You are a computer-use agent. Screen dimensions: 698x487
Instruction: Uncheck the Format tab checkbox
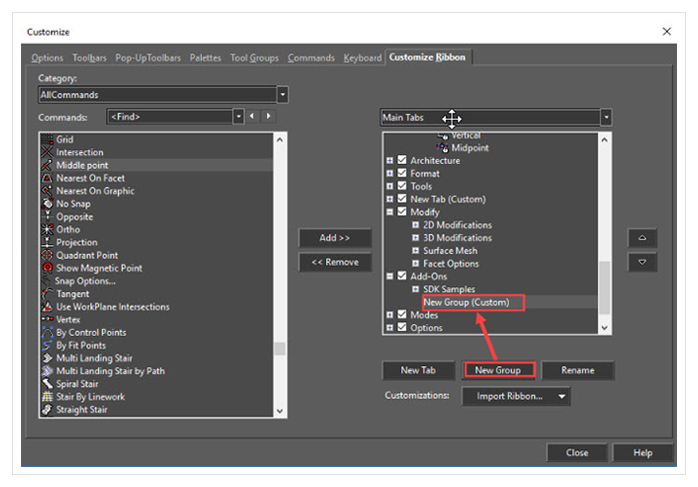coord(402,173)
